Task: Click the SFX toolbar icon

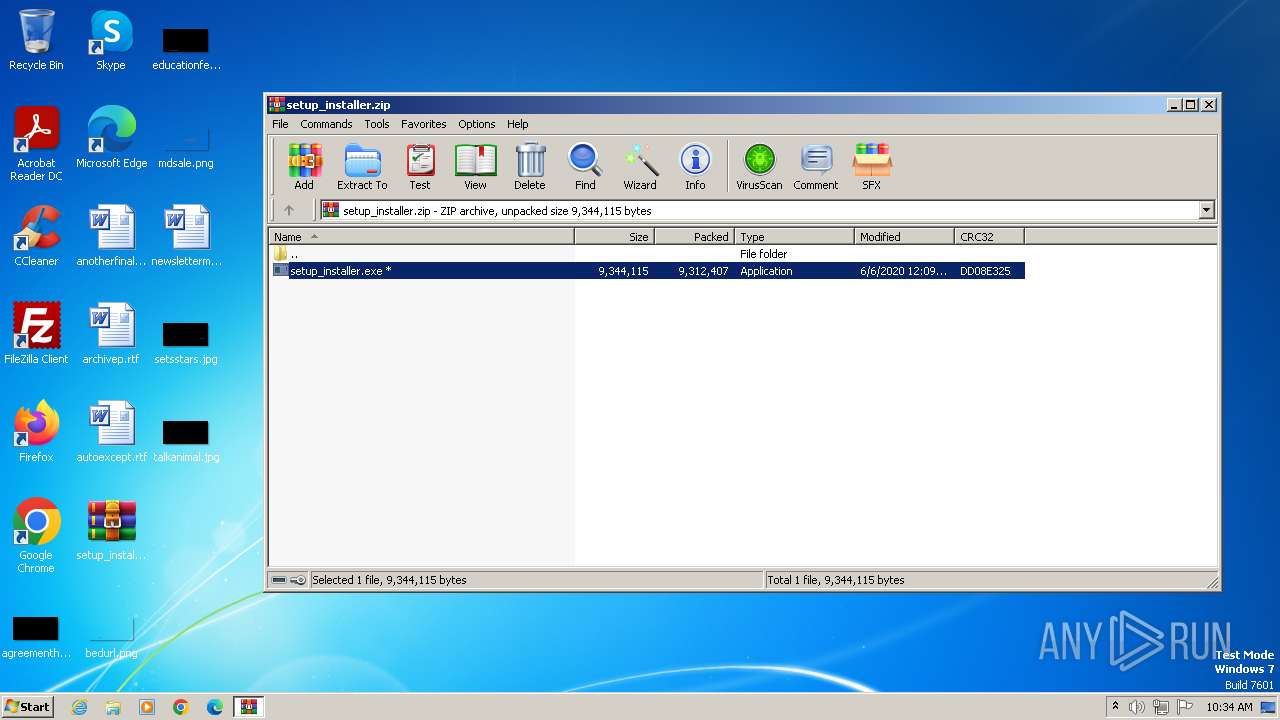Action: [x=872, y=167]
